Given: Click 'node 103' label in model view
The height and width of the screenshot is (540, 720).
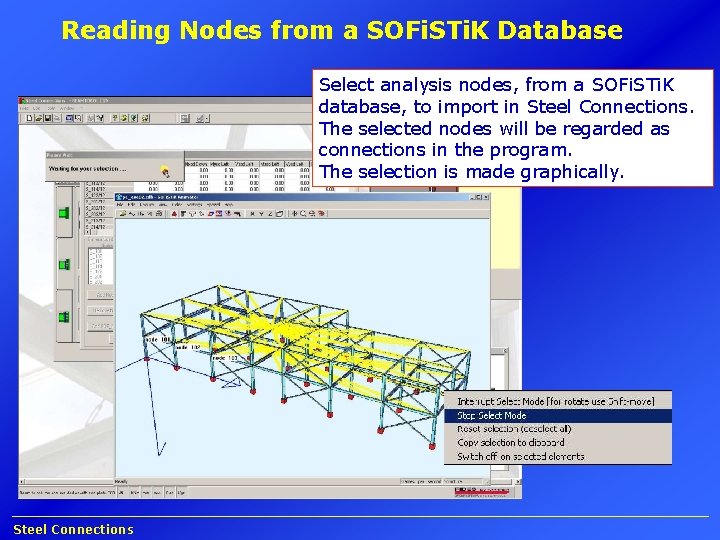Looking at the screenshot, I should point(225,358).
